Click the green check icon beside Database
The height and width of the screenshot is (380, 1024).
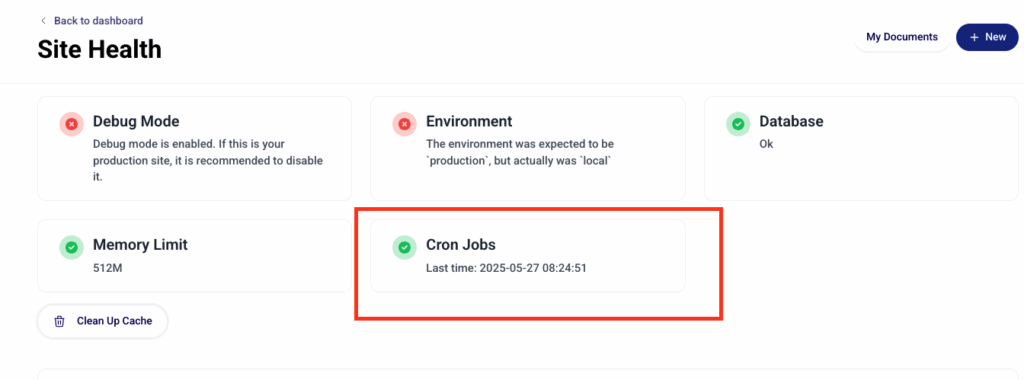click(738, 124)
